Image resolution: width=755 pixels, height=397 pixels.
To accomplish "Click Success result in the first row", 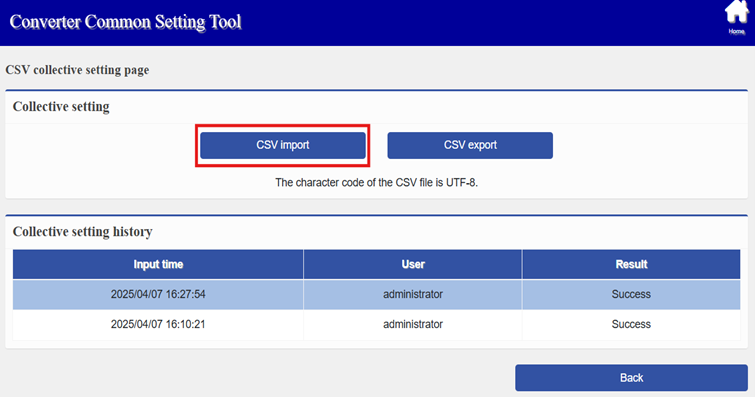I will click(x=631, y=294).
